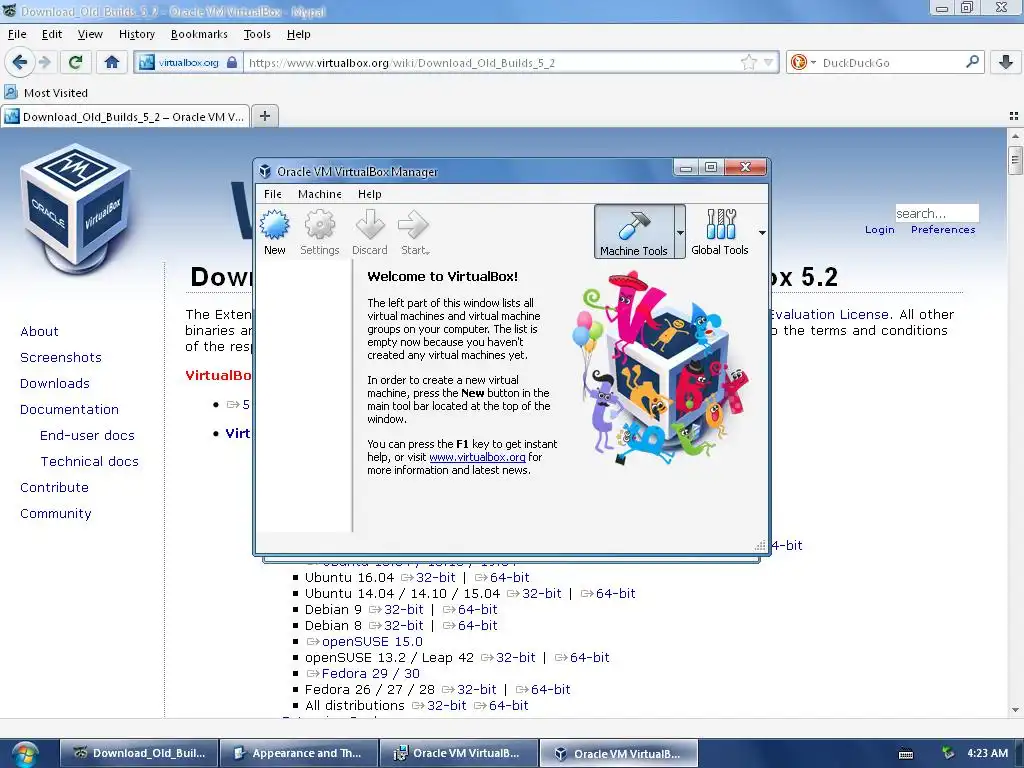Follow the Login link on webpage
This screenshot has height=768, width=1024.
tap(880, 229)
